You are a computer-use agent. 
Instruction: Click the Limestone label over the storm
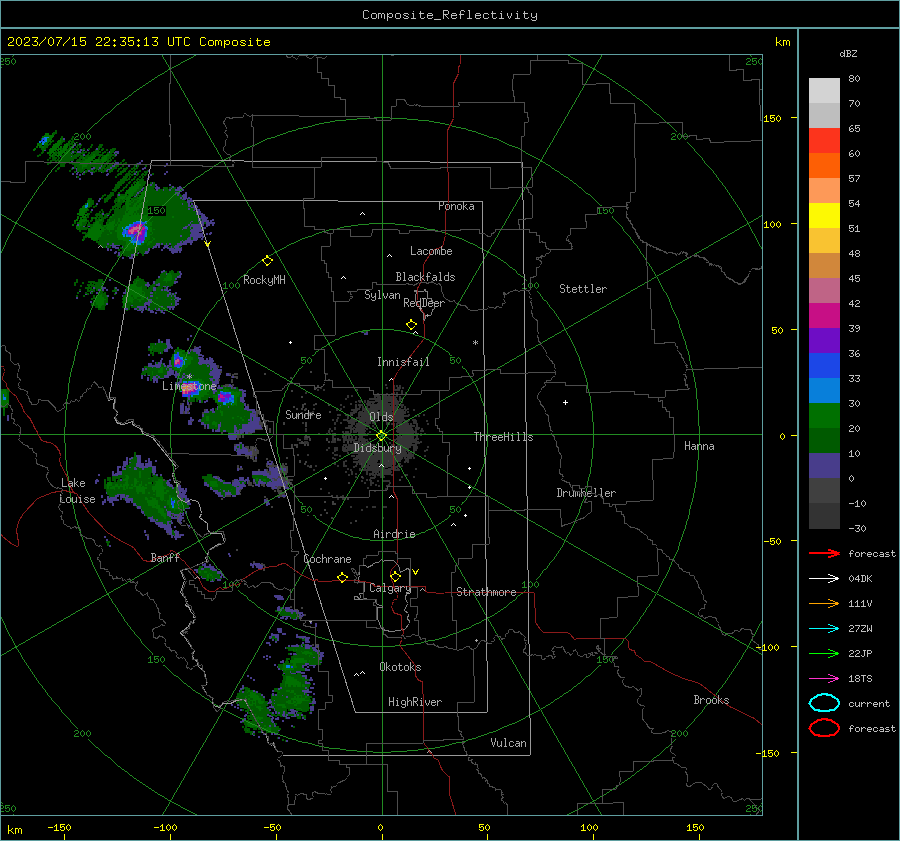click(x=189, y=386)
